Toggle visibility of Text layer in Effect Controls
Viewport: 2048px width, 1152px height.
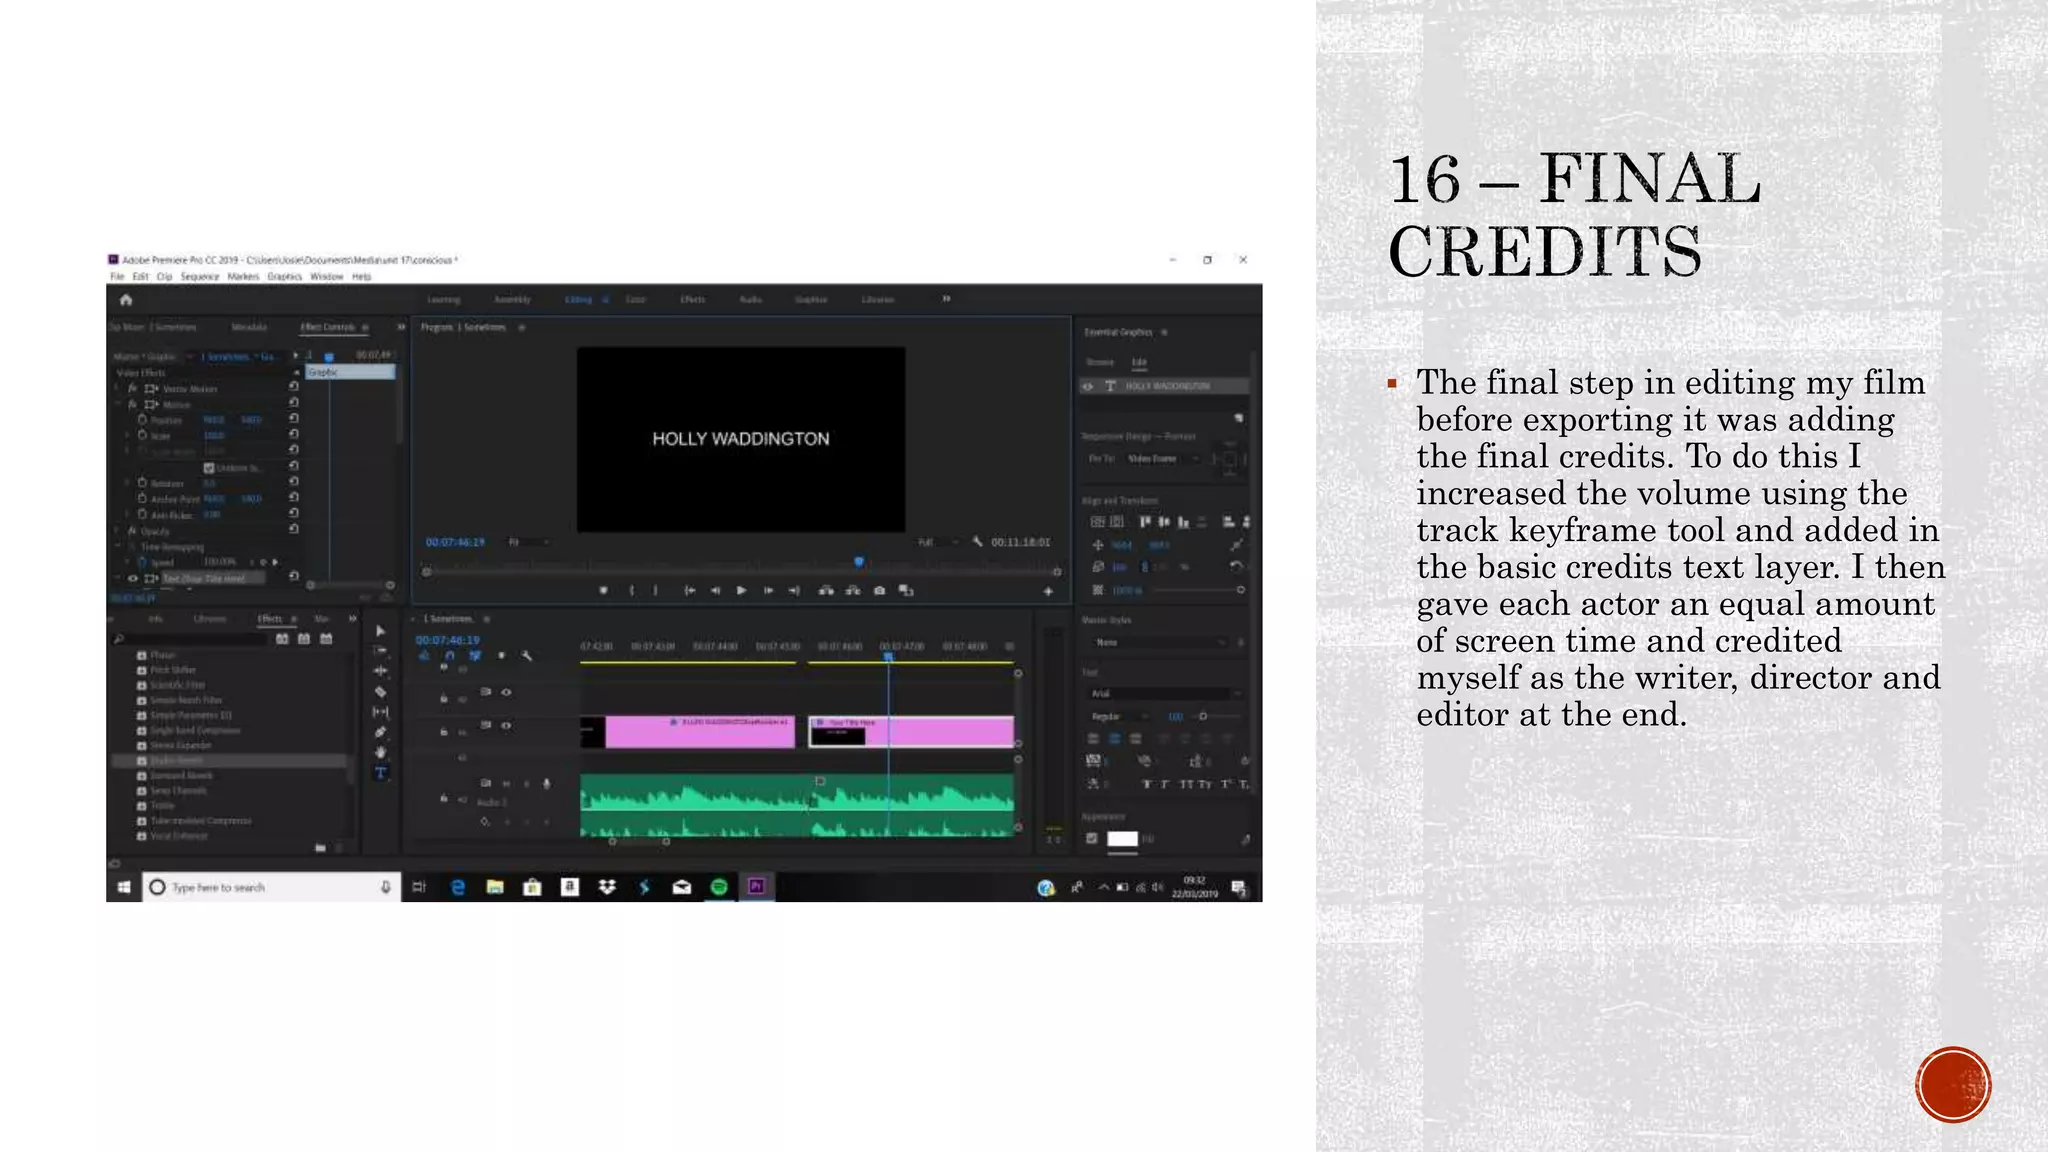tap(132, 578)
